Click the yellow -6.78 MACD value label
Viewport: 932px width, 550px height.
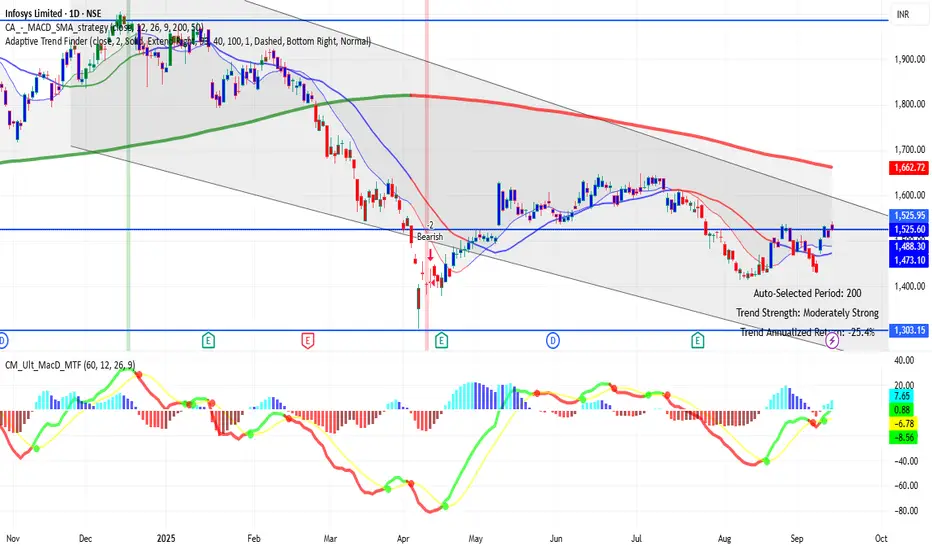[902, 424]
